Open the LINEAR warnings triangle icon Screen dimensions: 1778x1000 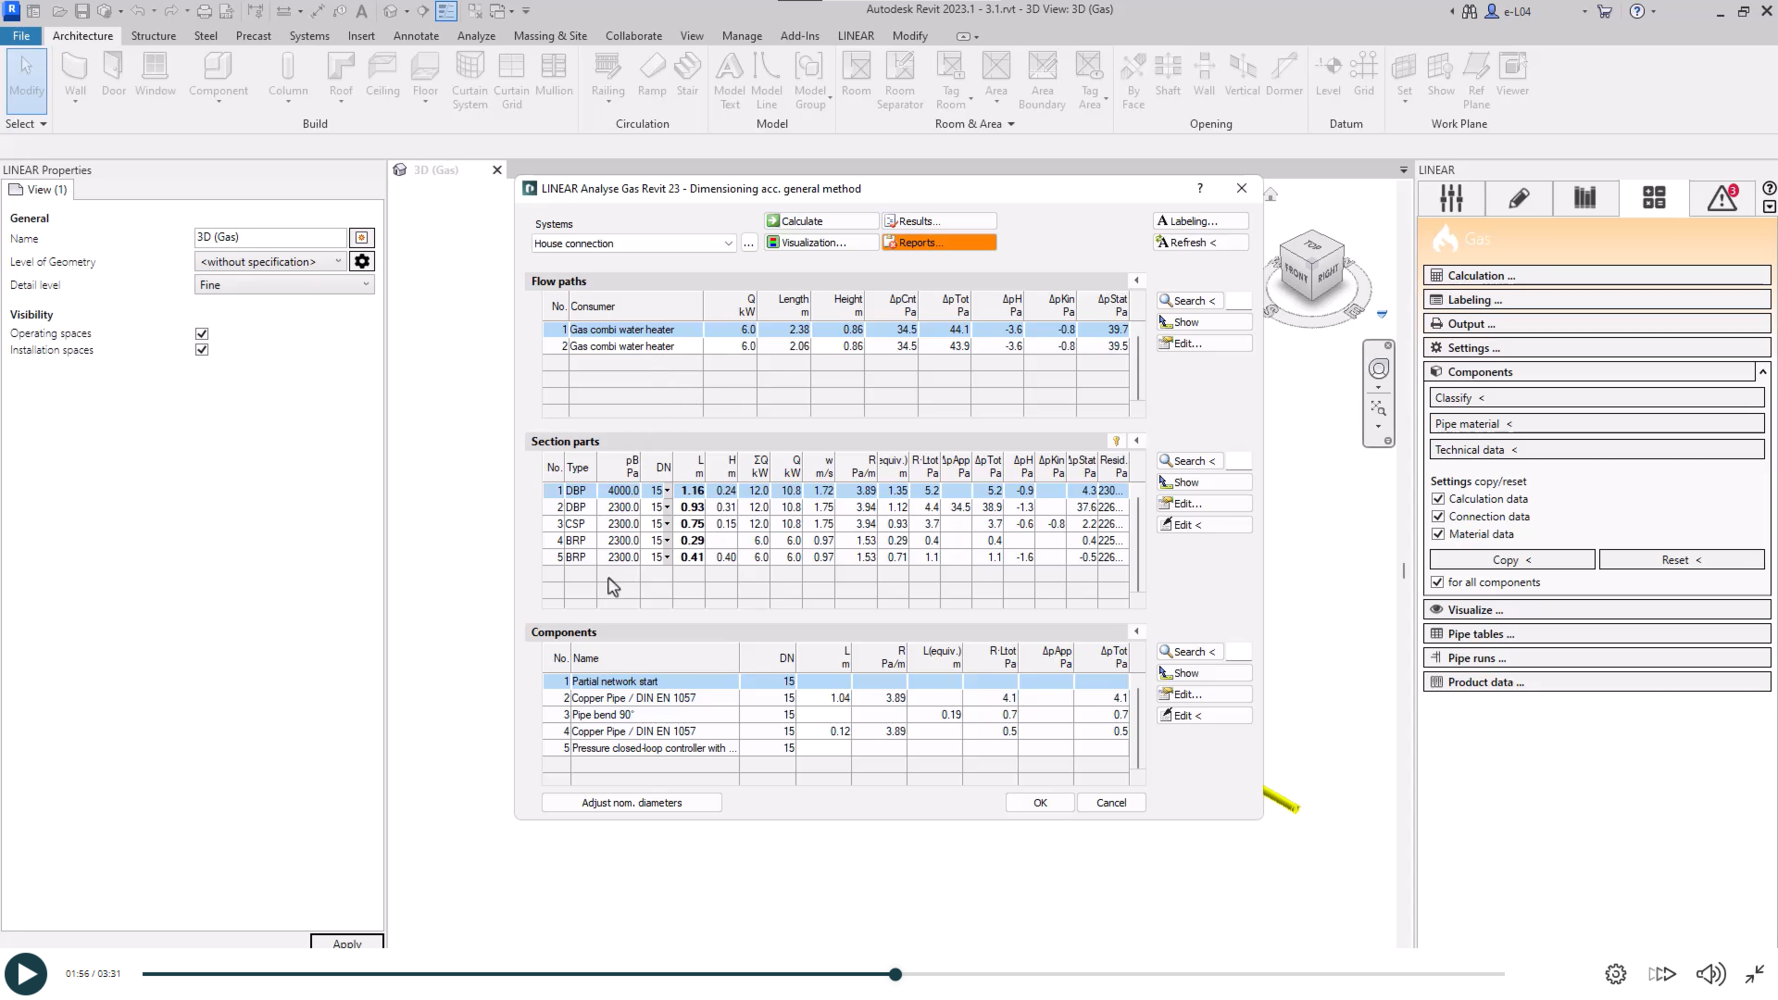(x=1722, y=198)
